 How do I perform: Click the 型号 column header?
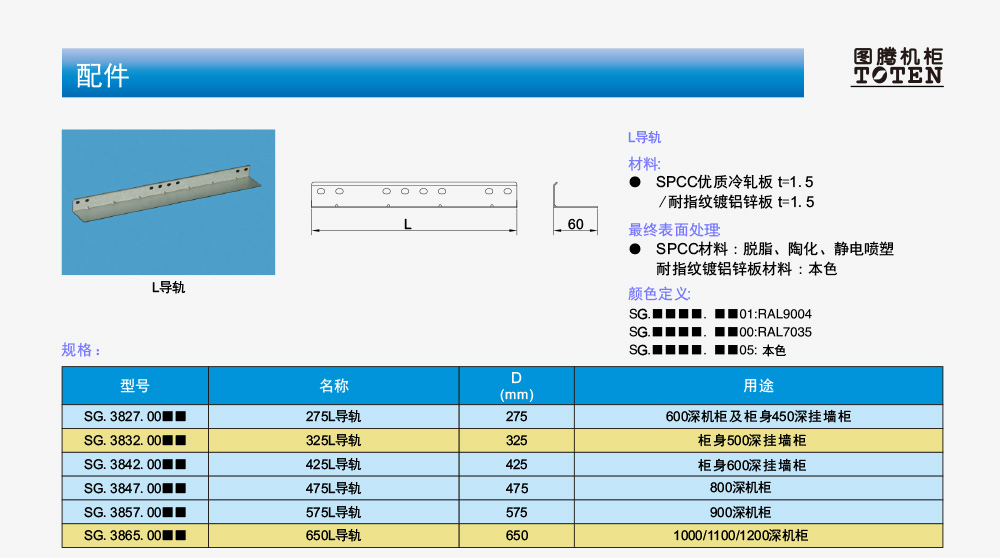click(135, 386)
